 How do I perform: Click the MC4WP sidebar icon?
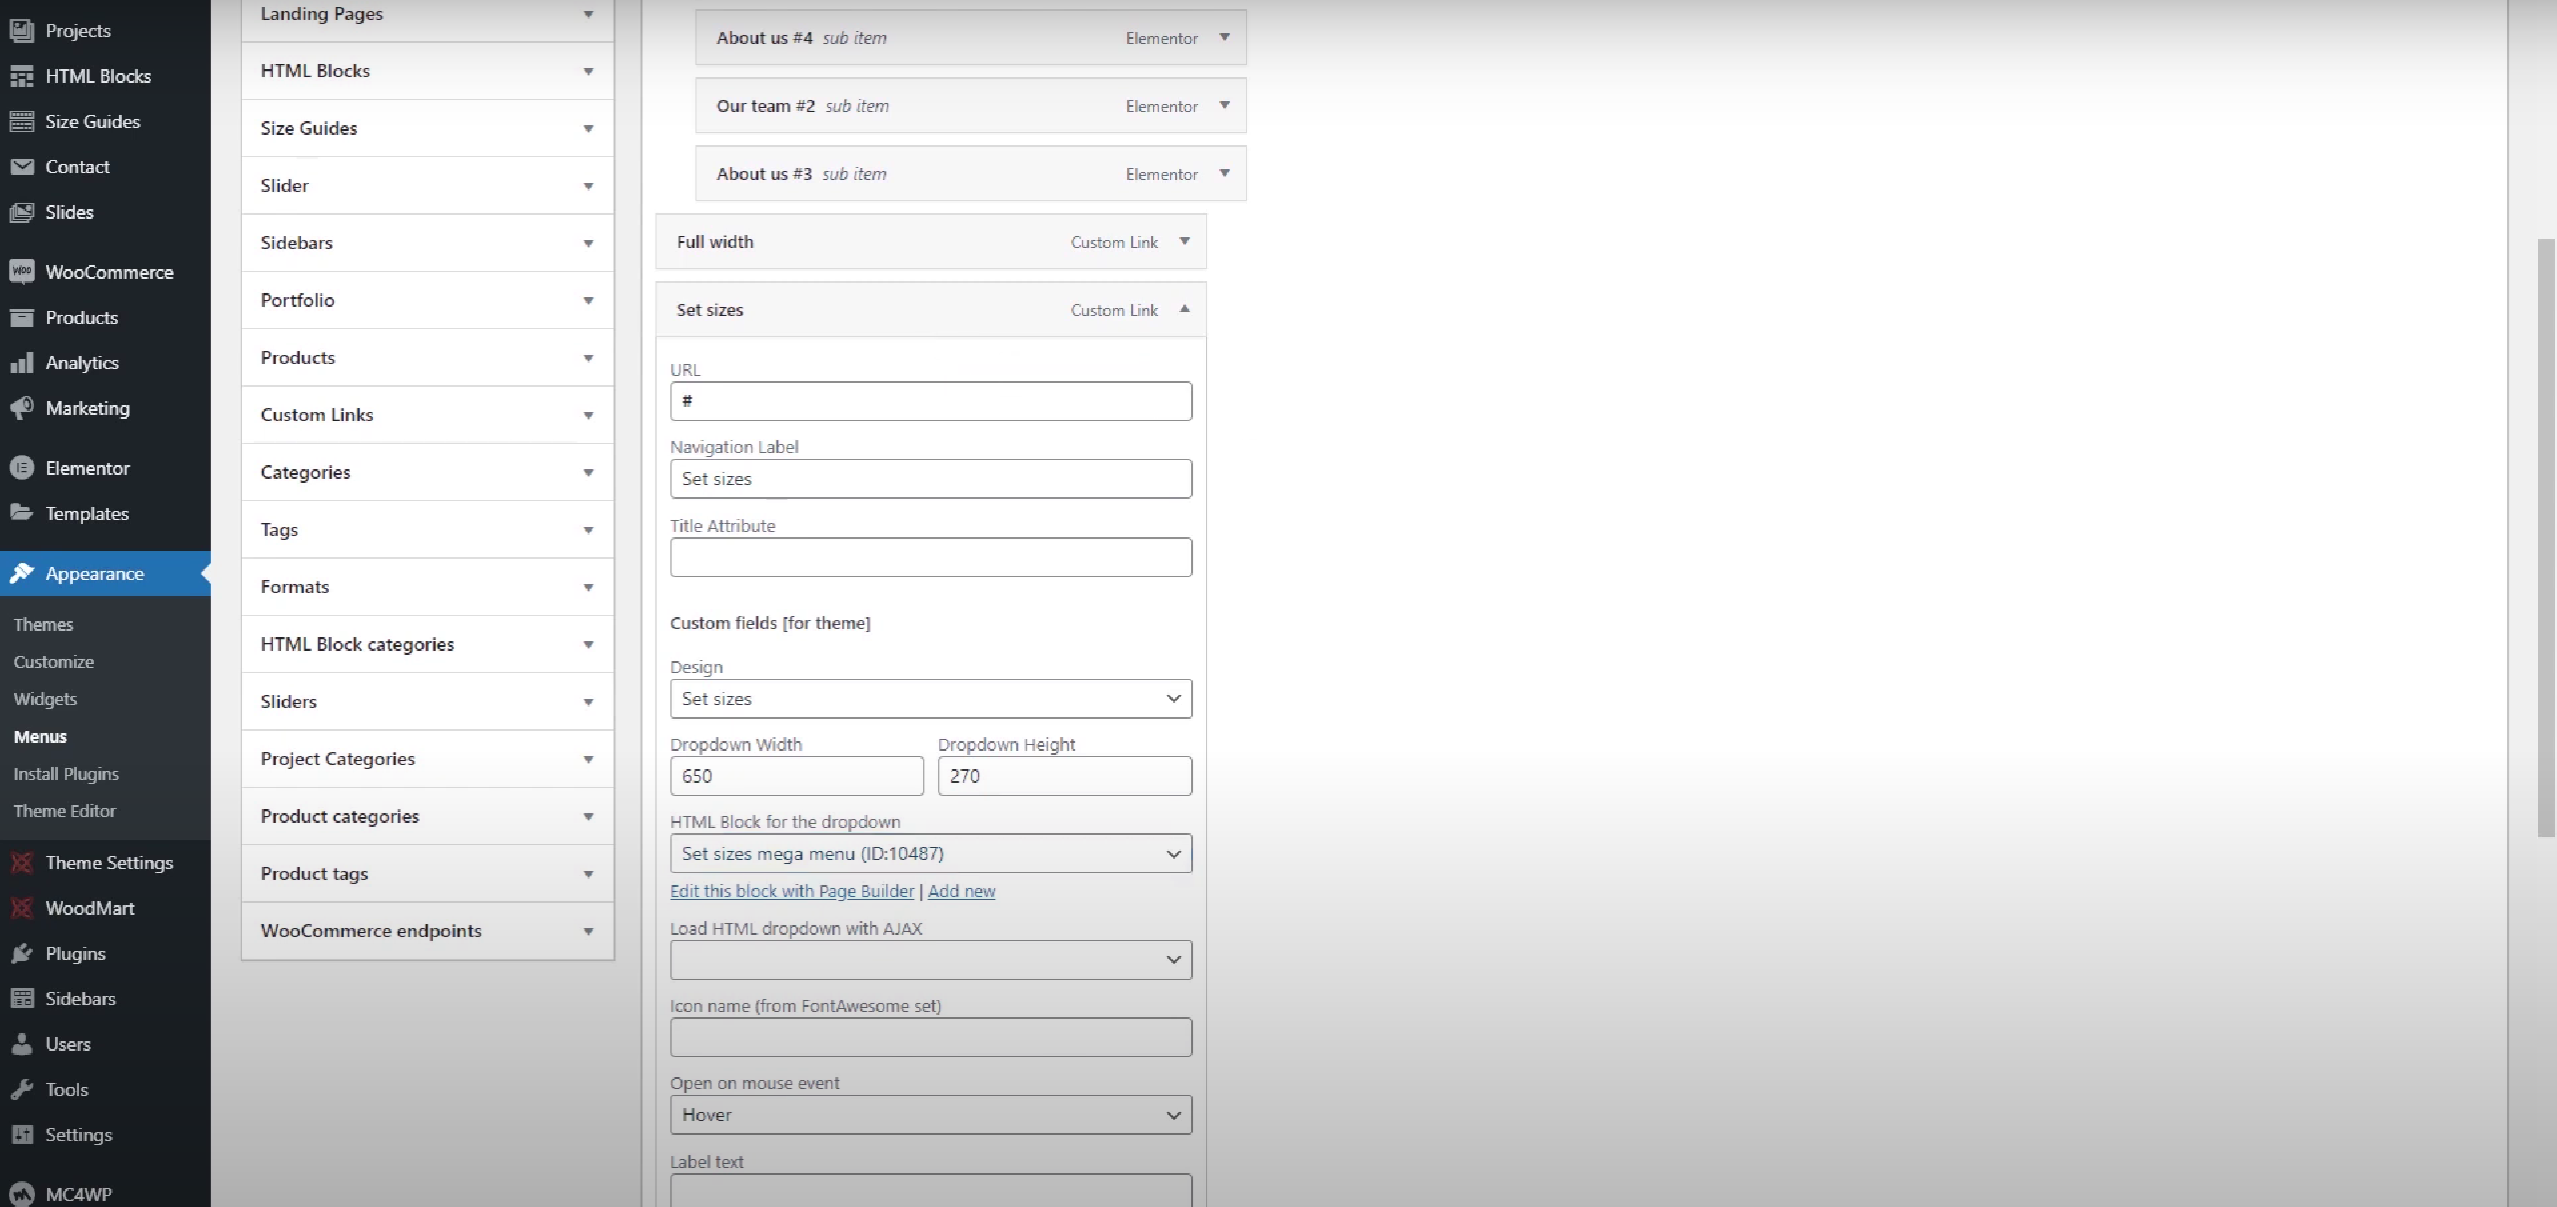pyautogui.click(x=21, y=1193)
